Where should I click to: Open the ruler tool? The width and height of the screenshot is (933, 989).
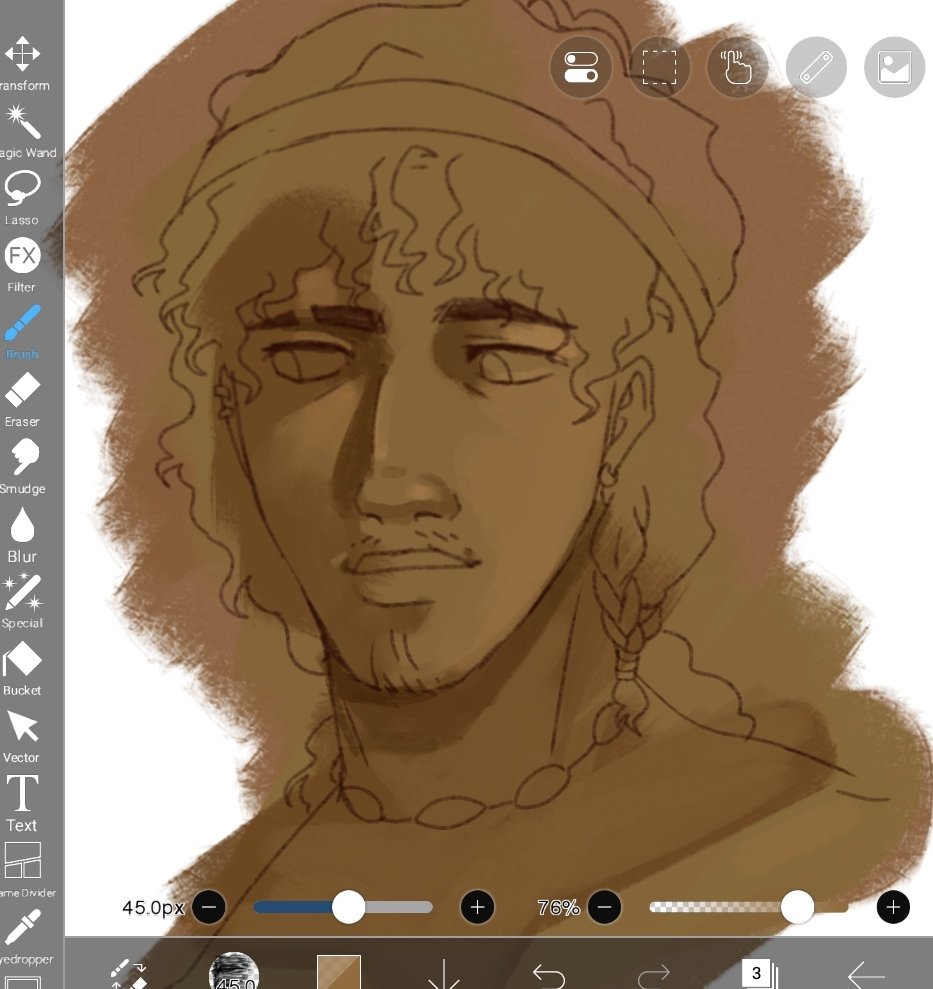[816, 67]
